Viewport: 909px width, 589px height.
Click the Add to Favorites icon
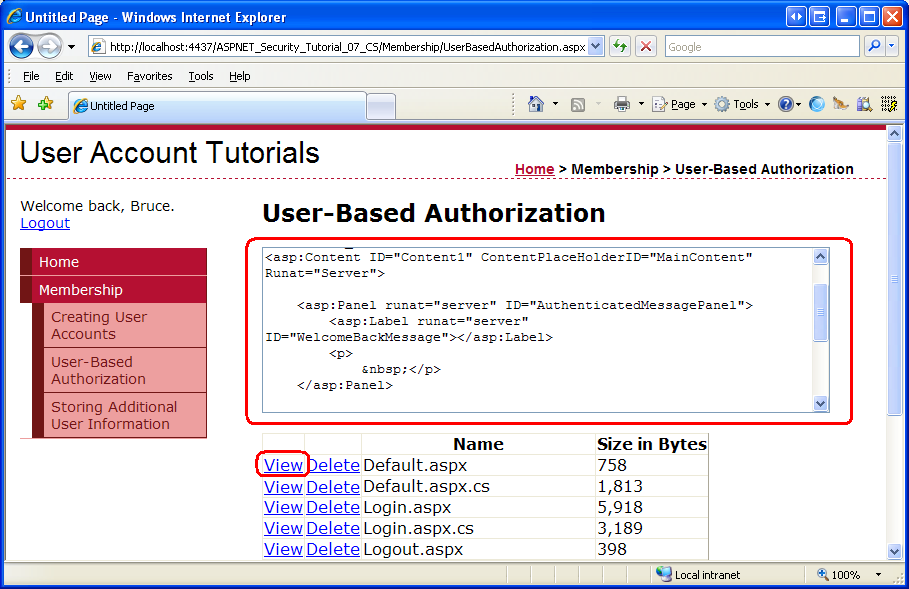pos(45,104)
